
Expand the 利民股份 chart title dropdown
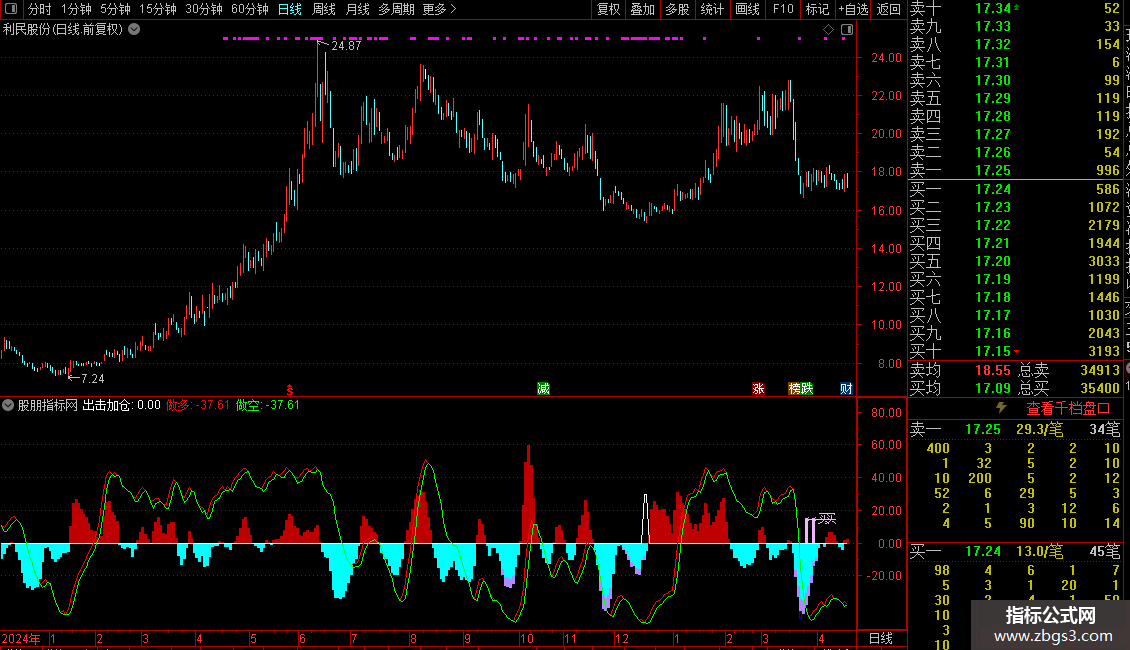tap(134, 30)
